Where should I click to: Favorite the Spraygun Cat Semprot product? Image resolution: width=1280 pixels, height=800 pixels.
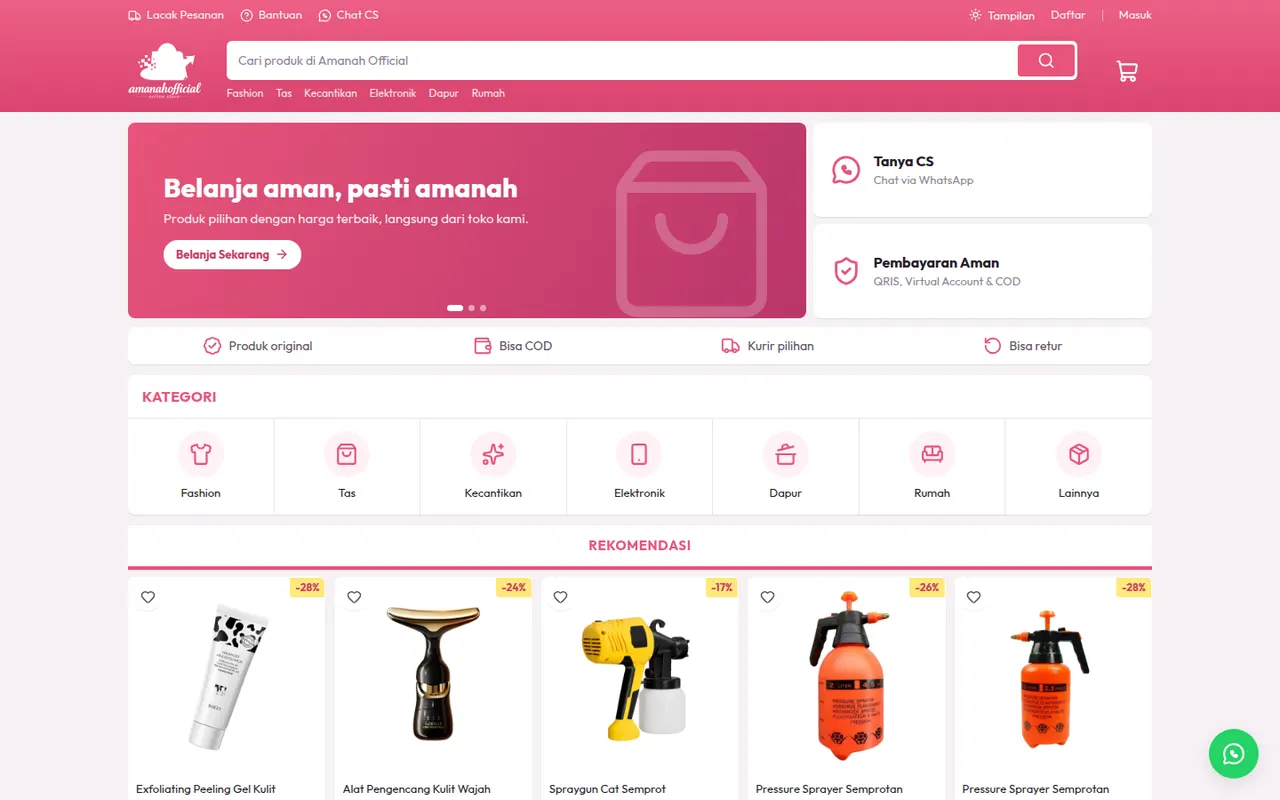pos(560,597)
